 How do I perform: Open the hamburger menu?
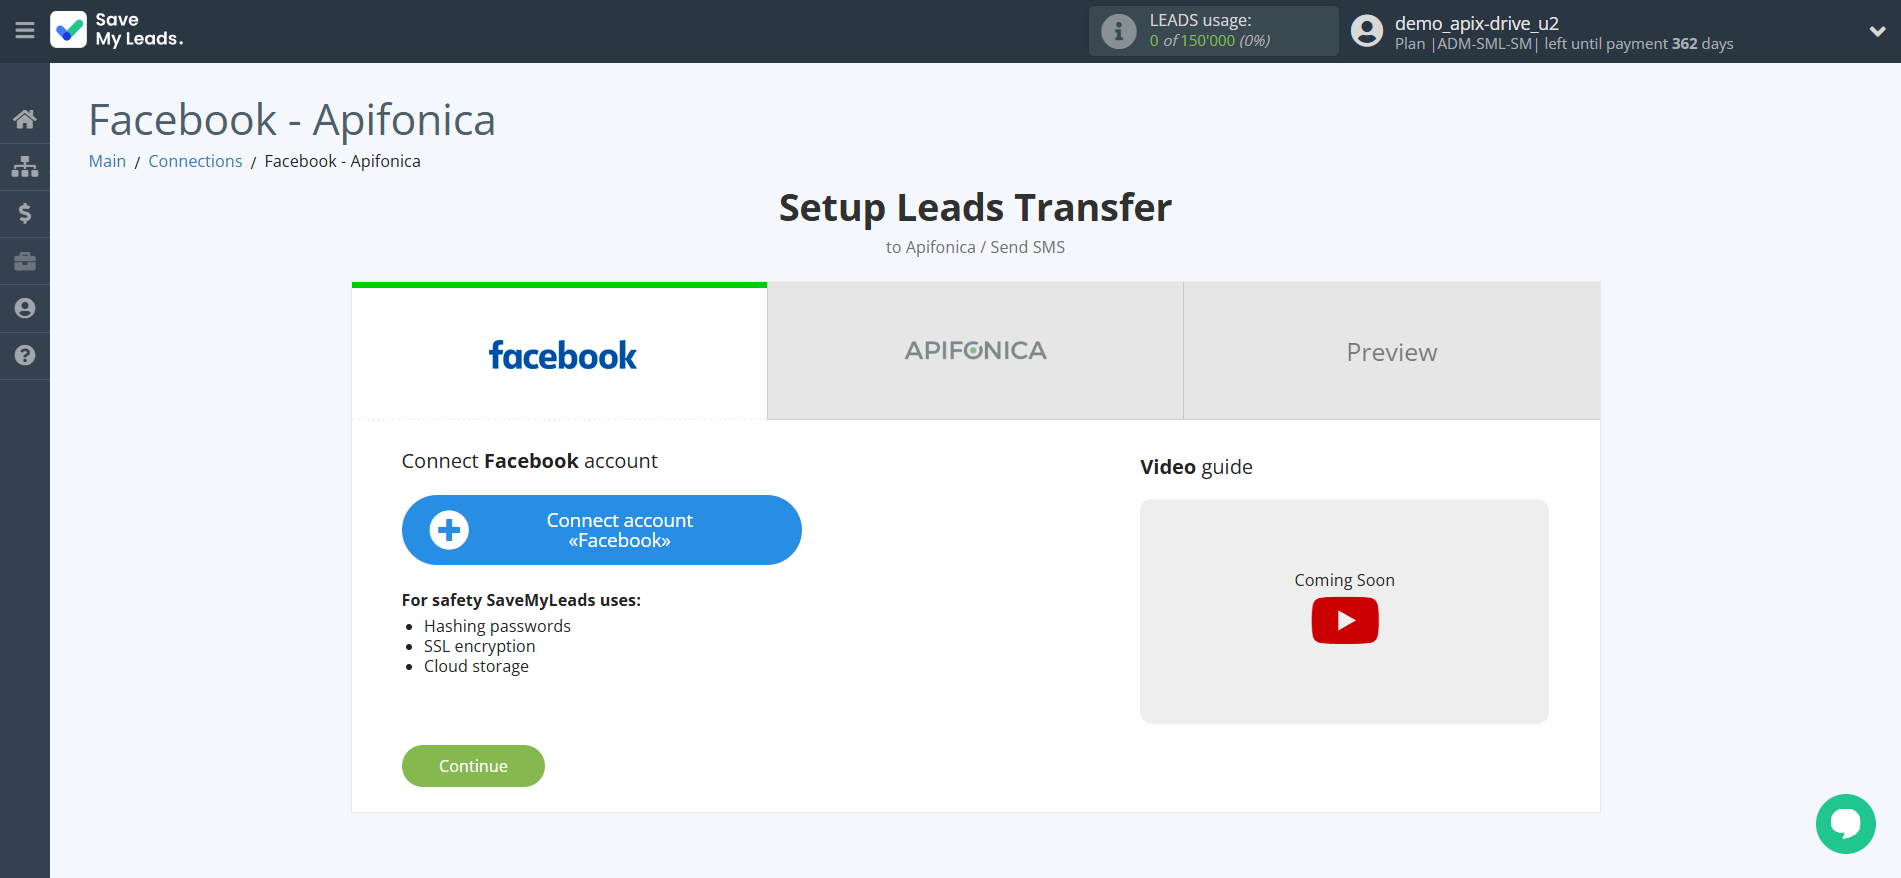point(25,30)
